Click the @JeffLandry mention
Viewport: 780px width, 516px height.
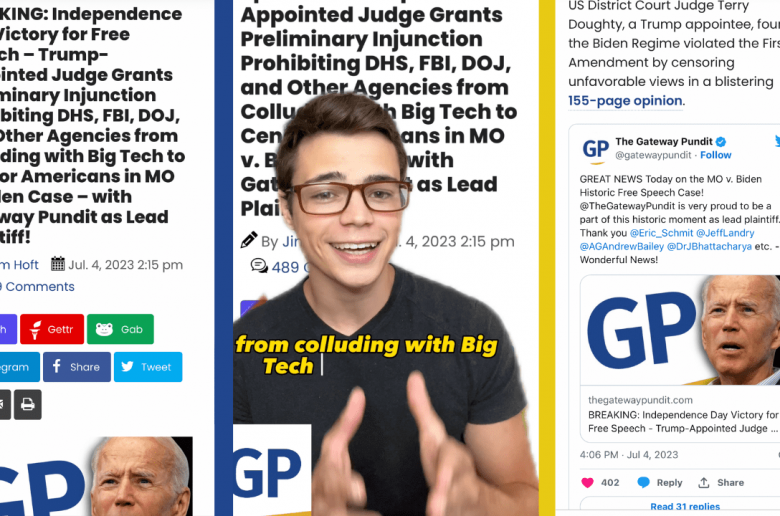pos(725,233)
